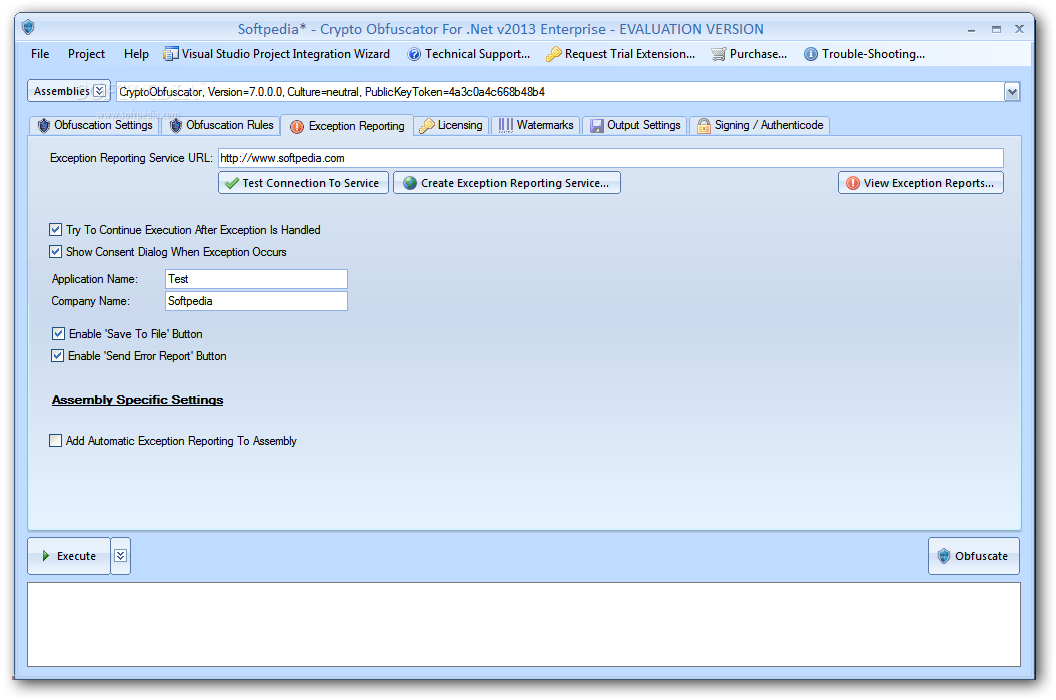Image resolution: width=1056 pixels, height=700 pixels.
Task: Enable Add Automatic Exception Reporting To Assembly
Action: (x=55, y=441)
